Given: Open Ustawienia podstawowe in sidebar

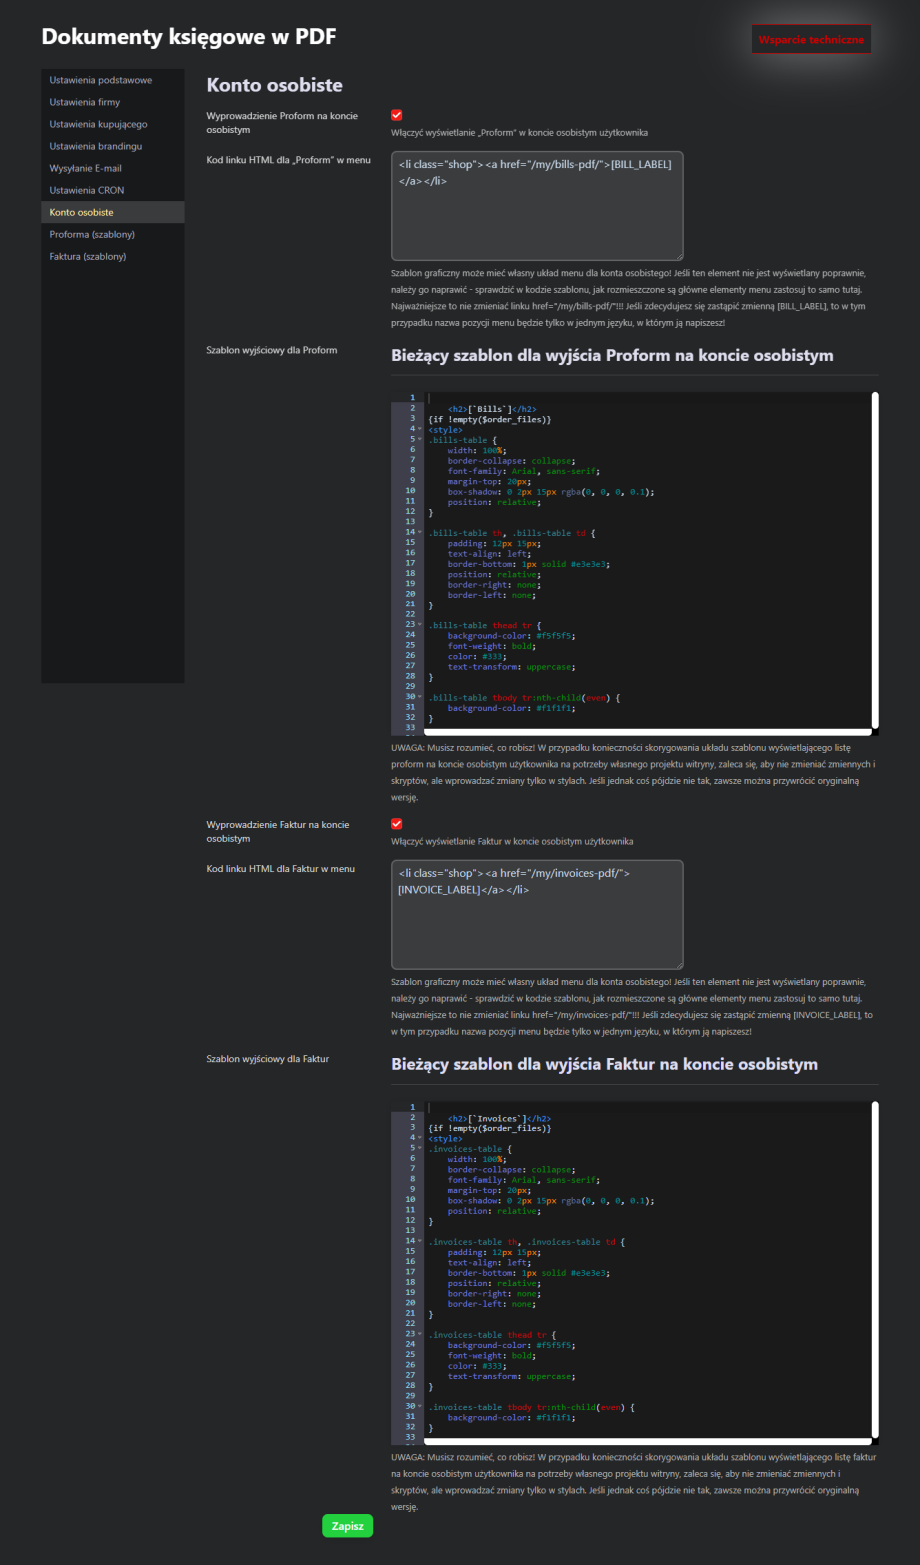Looking at the screenshot, I should [101, 80].
